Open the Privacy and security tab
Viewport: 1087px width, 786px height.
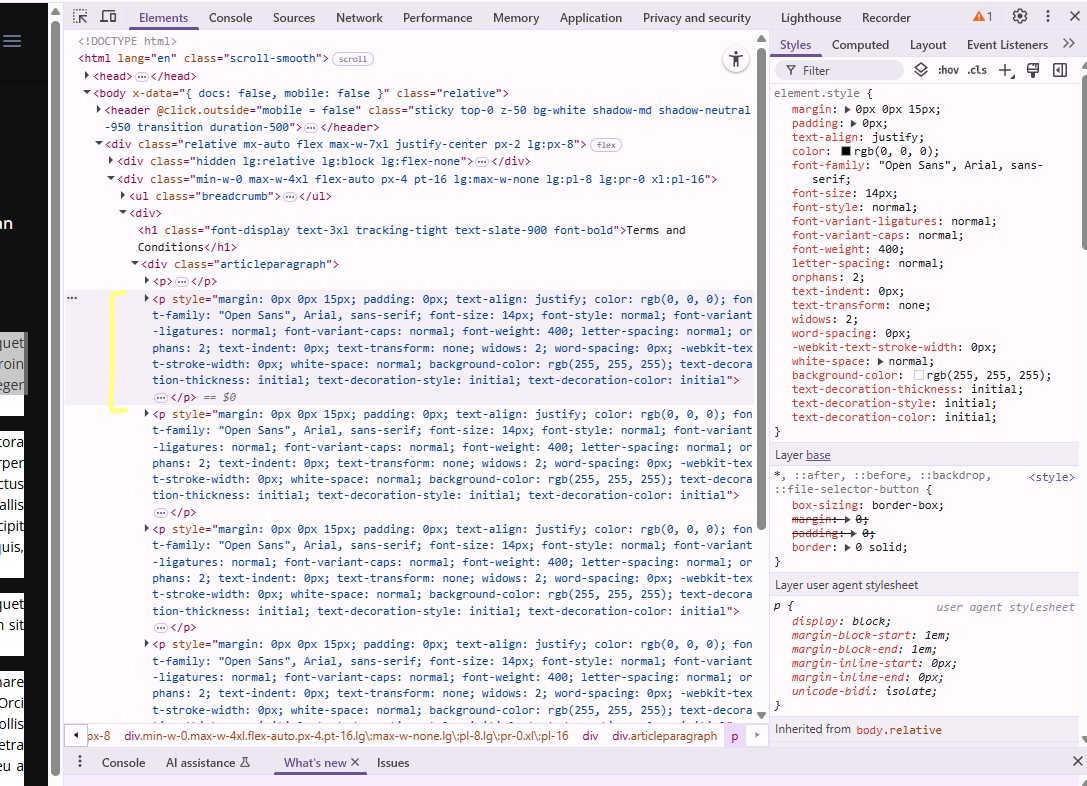pyautogui.click(x=697, y=17)
